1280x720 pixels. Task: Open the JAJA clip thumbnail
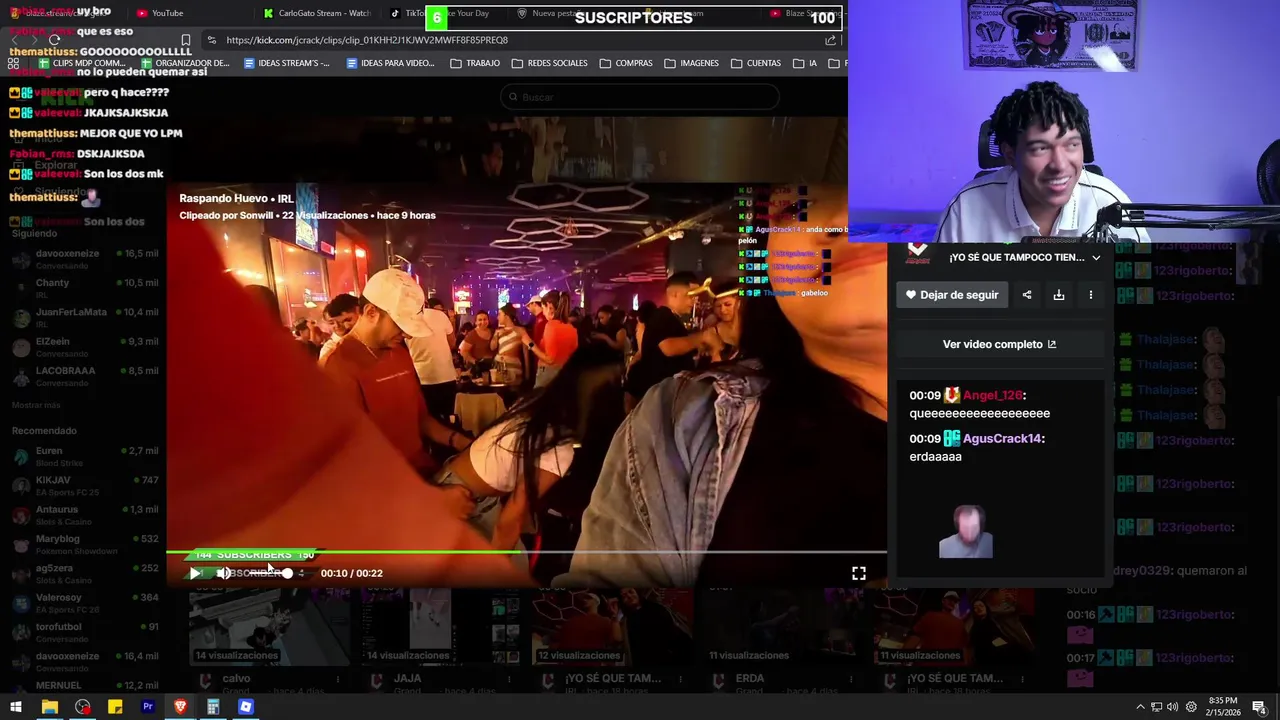click(x=440, y=625)
